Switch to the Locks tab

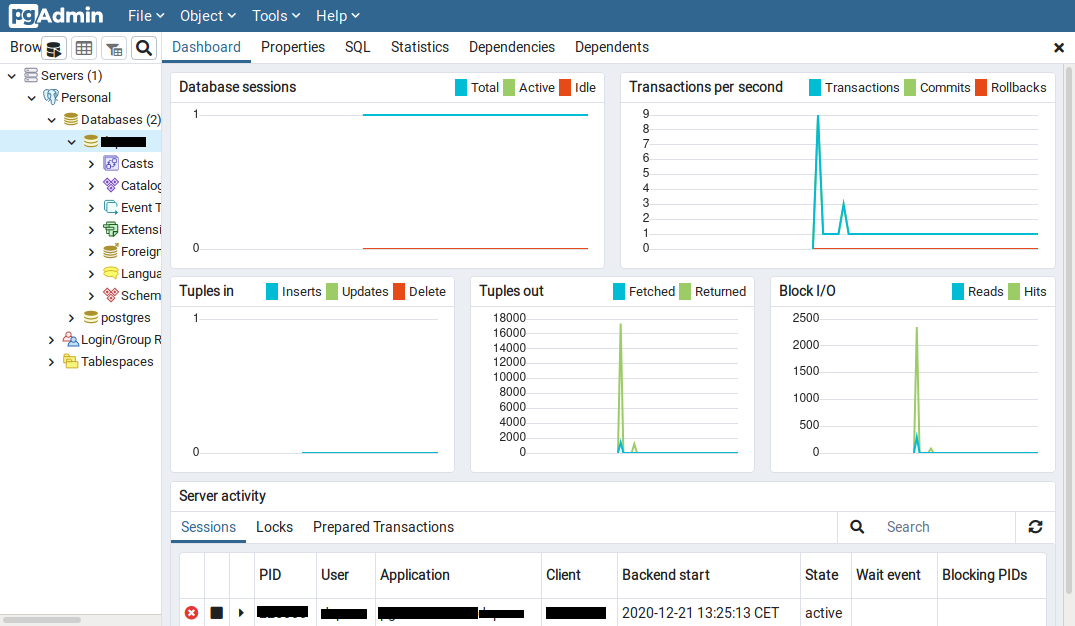coord(274,527)
